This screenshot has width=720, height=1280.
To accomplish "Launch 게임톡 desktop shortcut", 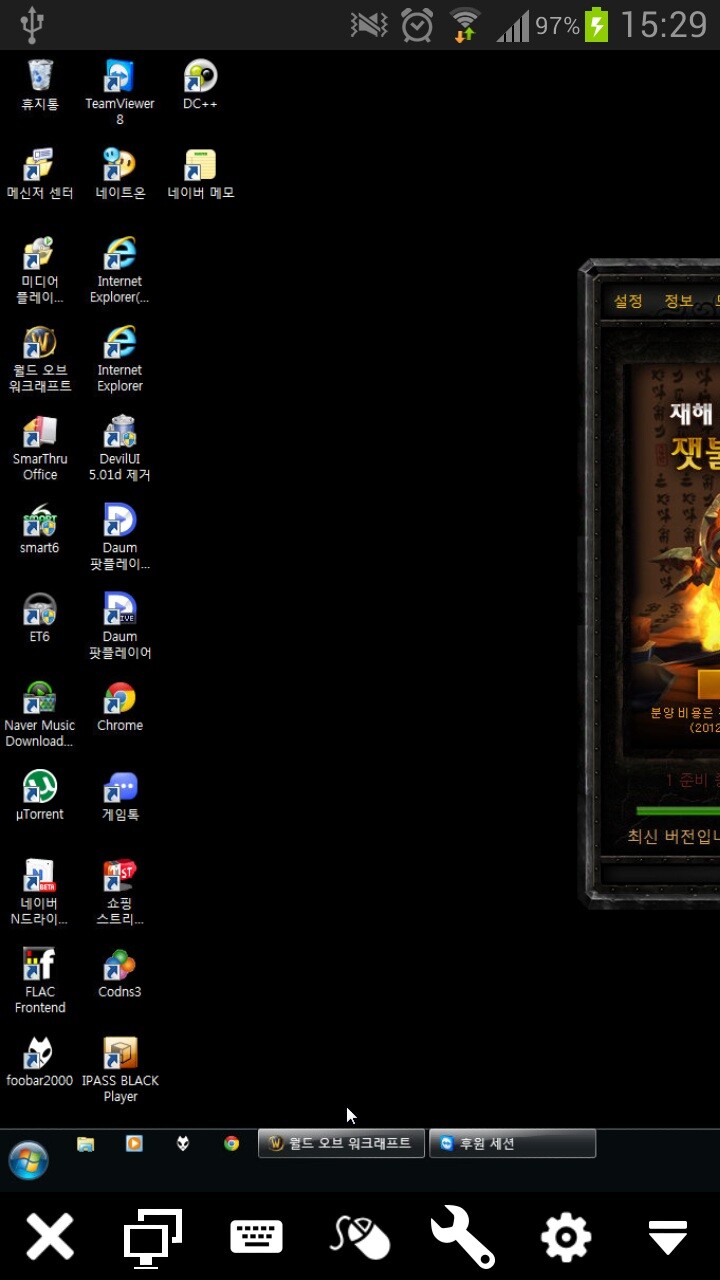I will pyautogui.click(x=120, y=796).
